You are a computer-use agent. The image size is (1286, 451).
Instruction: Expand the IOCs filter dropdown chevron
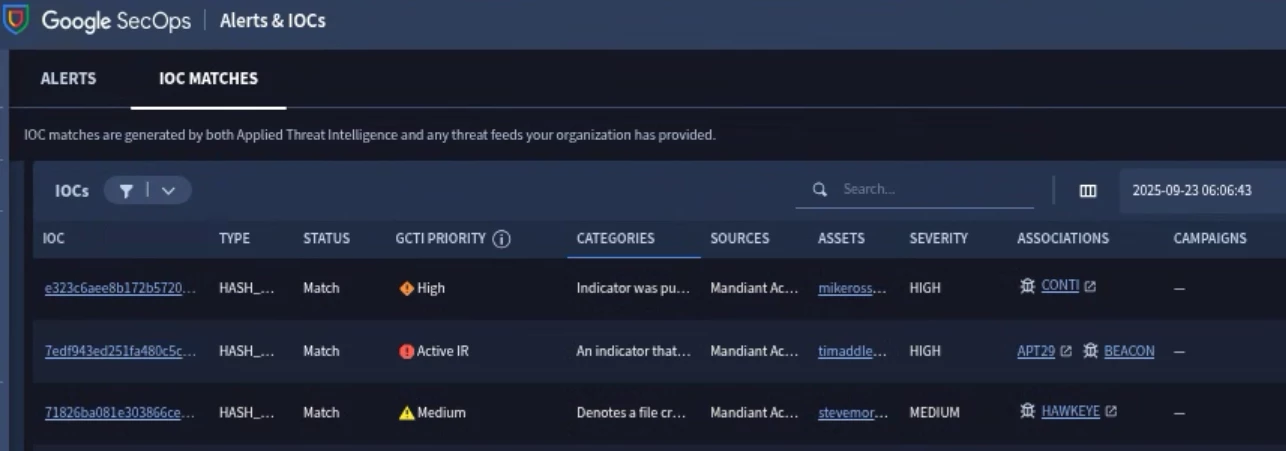tap(168, 190)
